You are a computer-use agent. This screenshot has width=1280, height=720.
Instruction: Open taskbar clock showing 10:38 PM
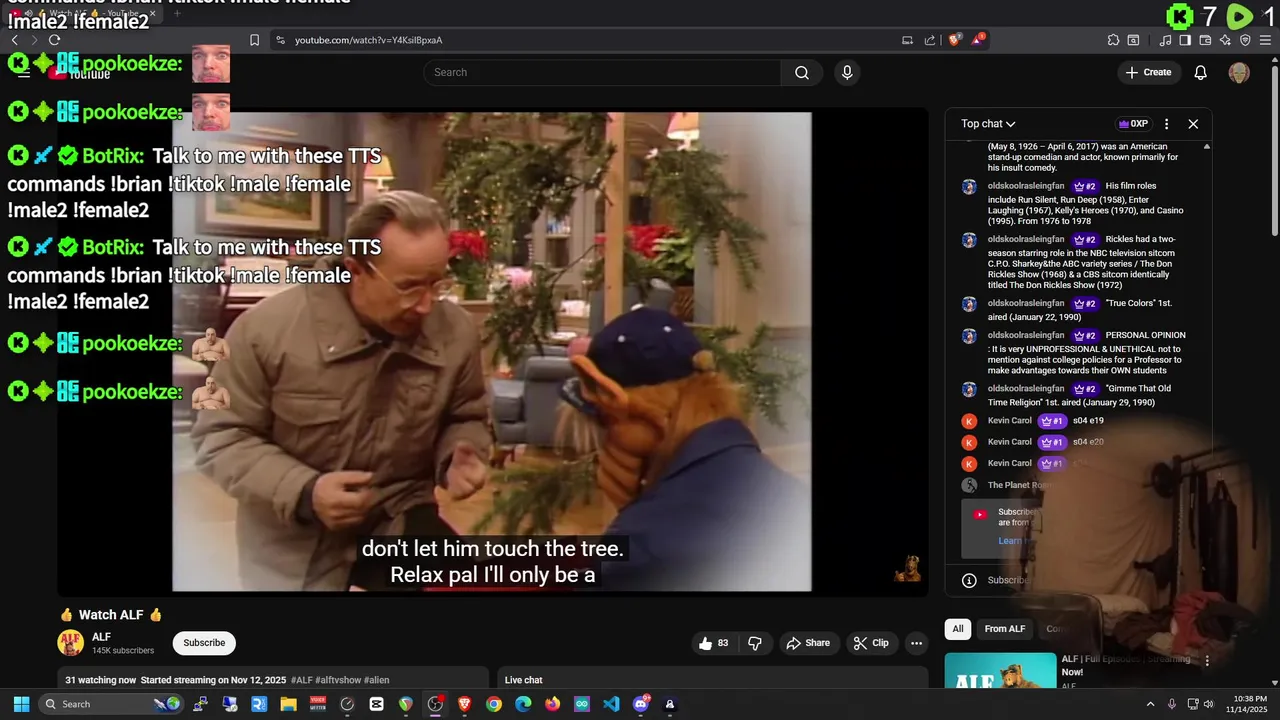pyautogui.click(x=1248, y=704)
